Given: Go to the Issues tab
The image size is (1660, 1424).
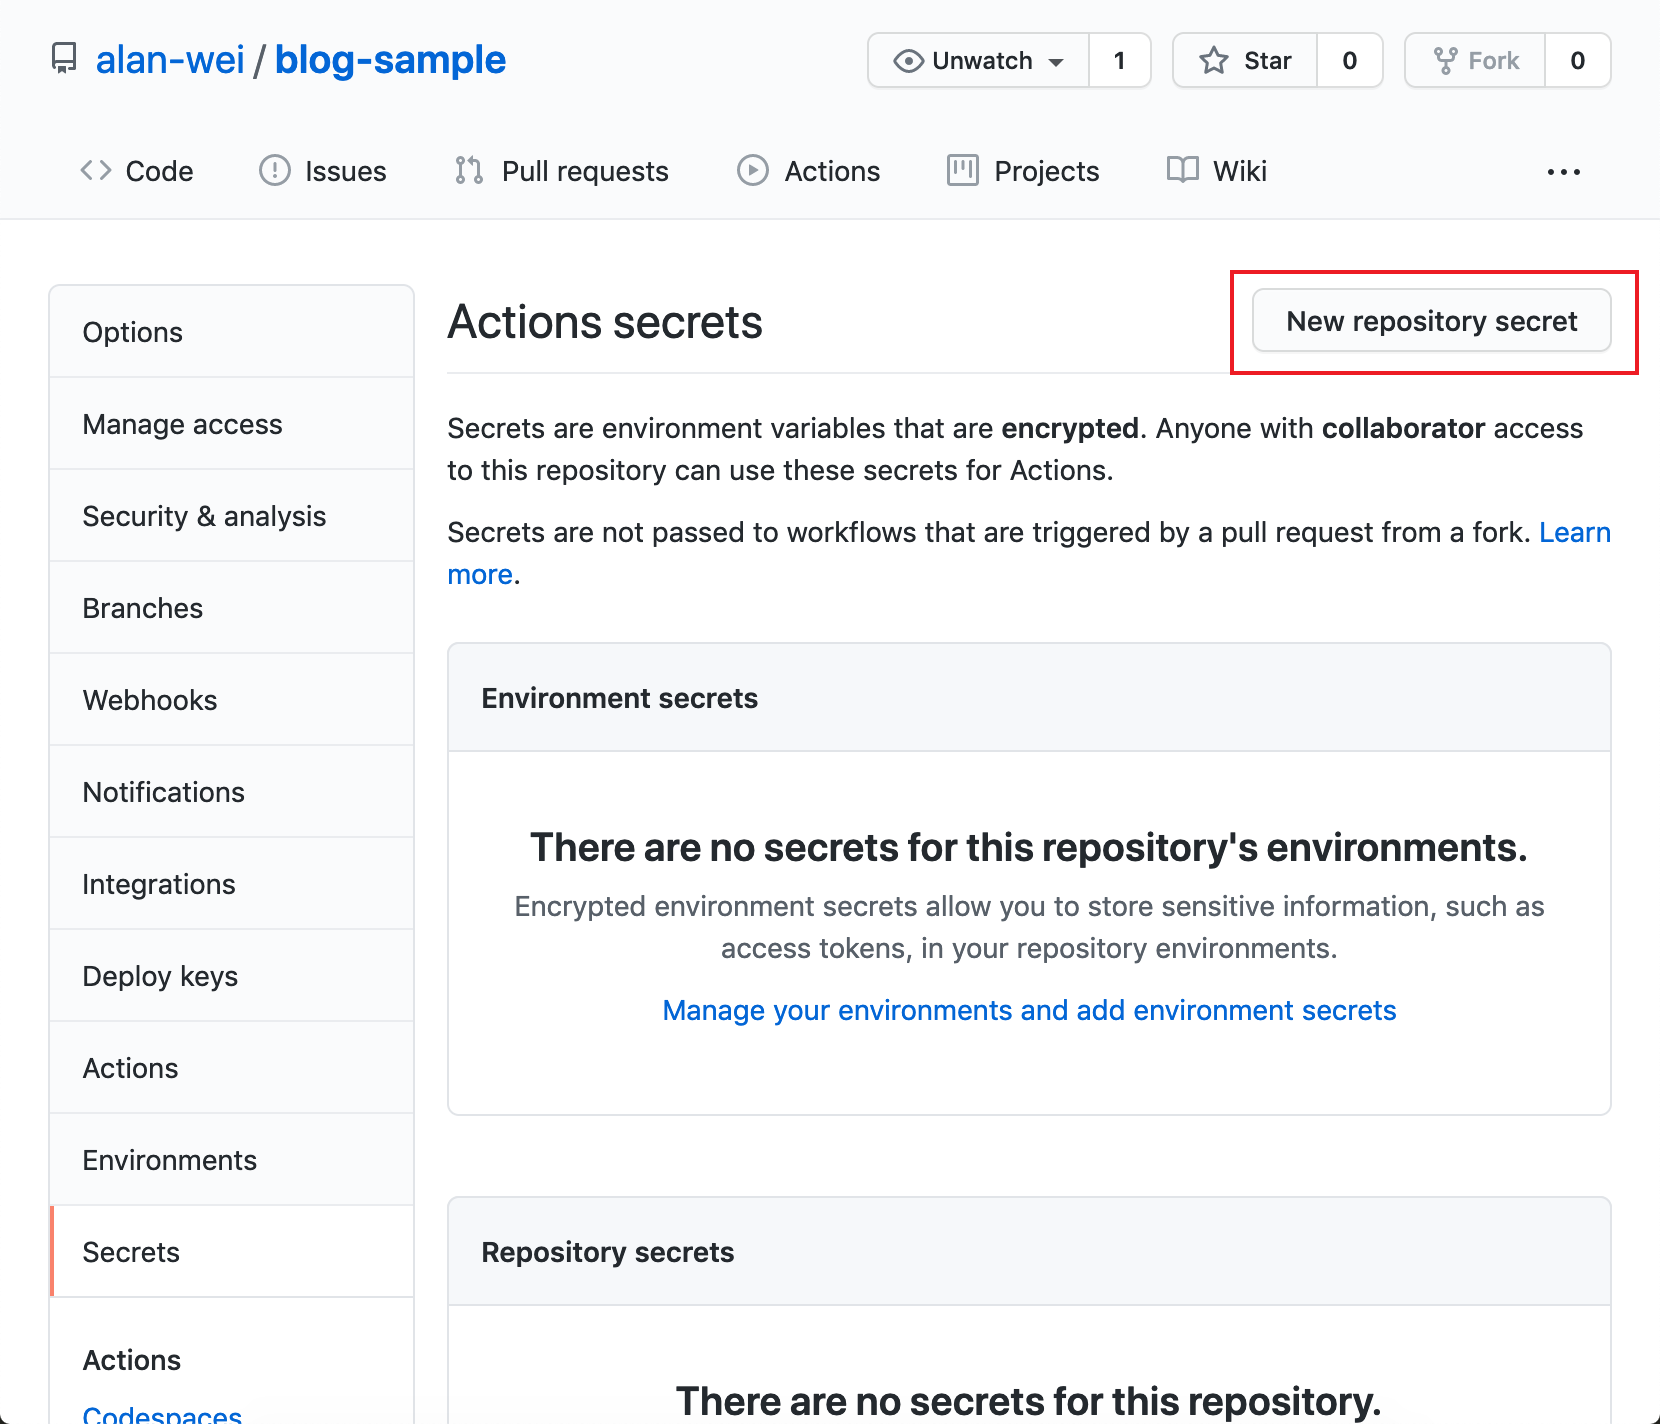Looking at the screenshot, I should coord(323,171).
